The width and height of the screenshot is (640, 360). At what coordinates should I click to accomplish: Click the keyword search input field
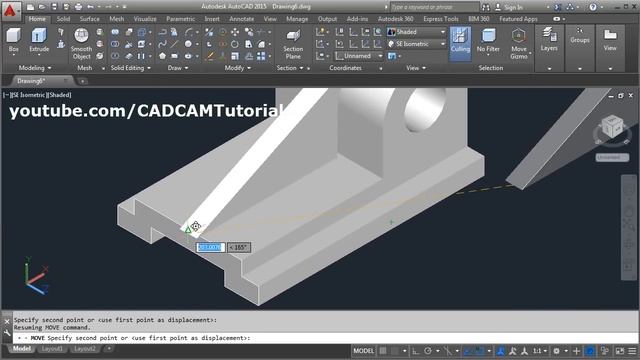[x=434, y=7]
